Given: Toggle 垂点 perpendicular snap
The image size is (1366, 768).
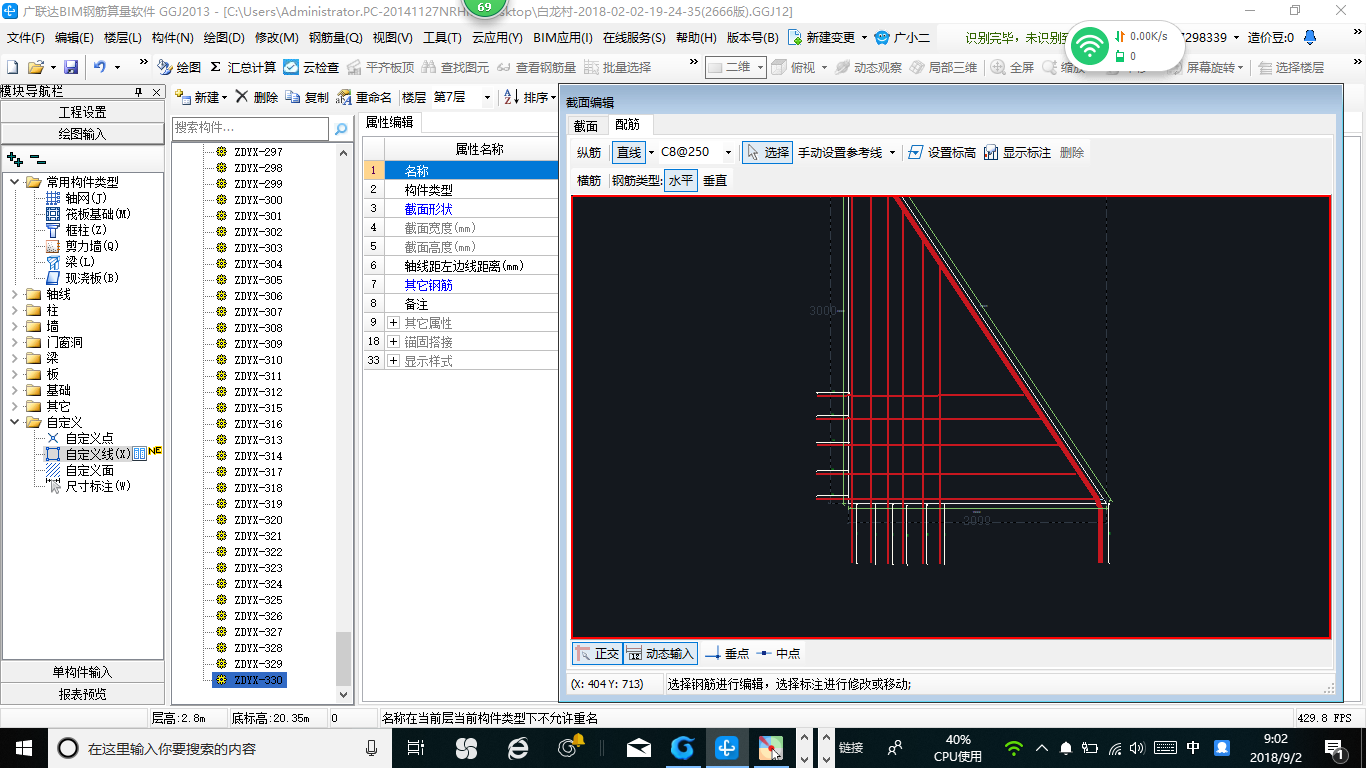Looking at the screenshot, I should point(727,653).
